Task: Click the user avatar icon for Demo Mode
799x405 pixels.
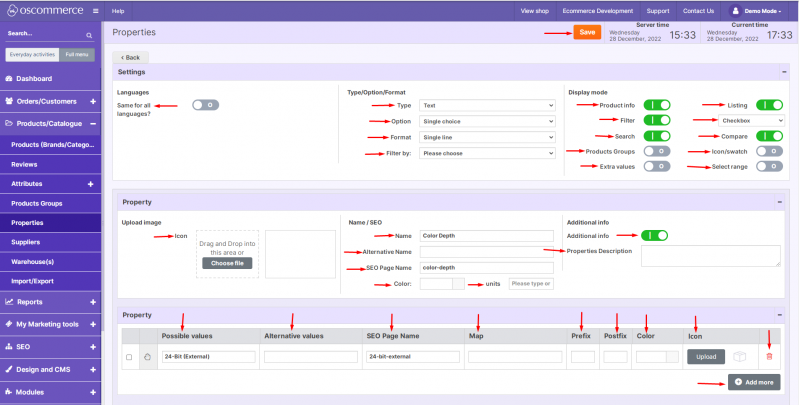Action: [x=735, y=10]
